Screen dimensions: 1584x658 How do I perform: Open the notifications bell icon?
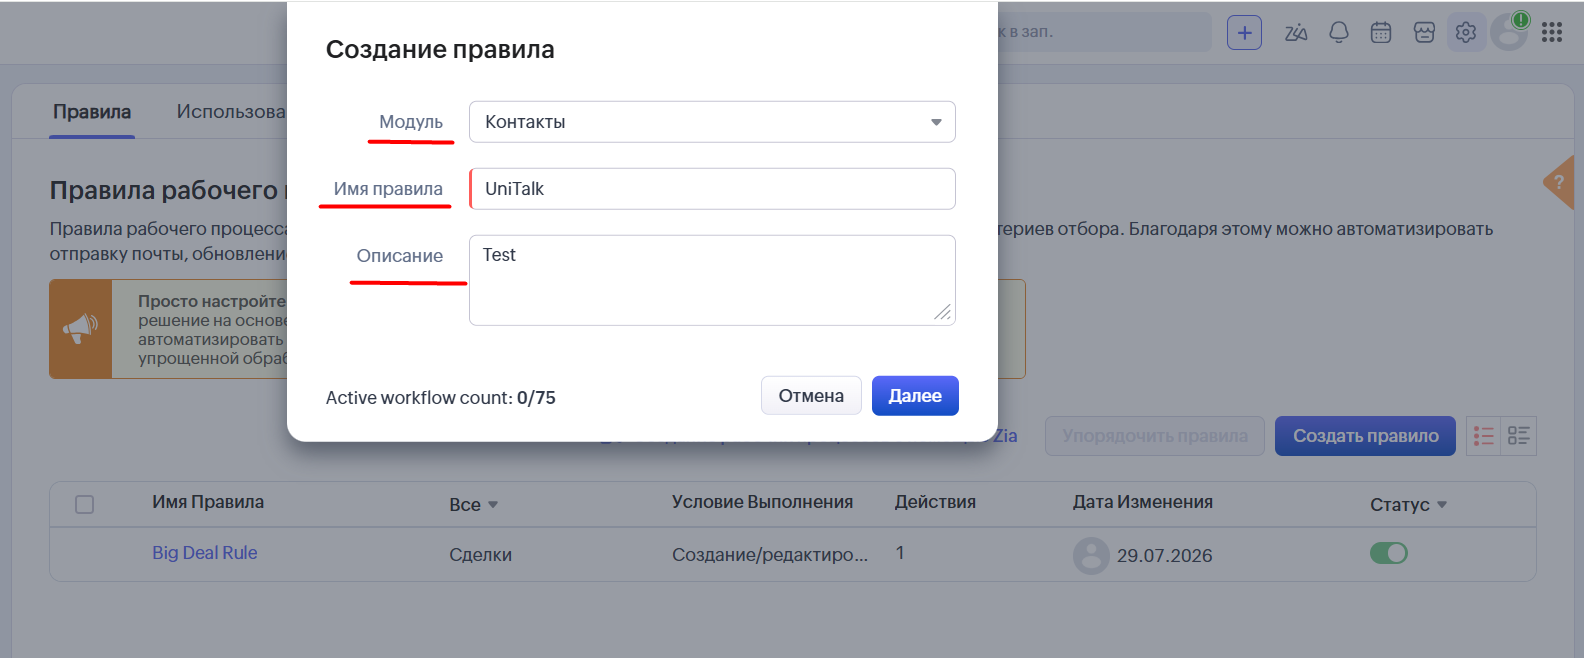(x=1339, y=33)
